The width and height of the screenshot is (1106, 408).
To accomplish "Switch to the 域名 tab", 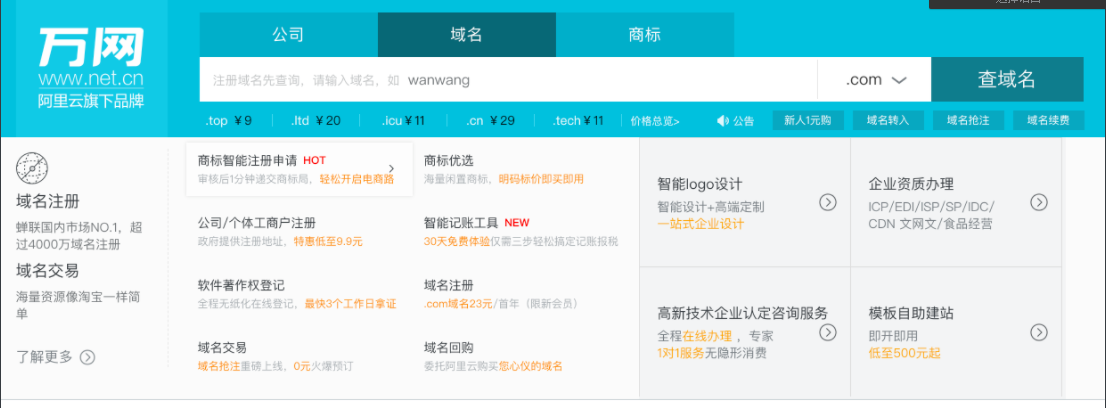I will tap(467, 35).
